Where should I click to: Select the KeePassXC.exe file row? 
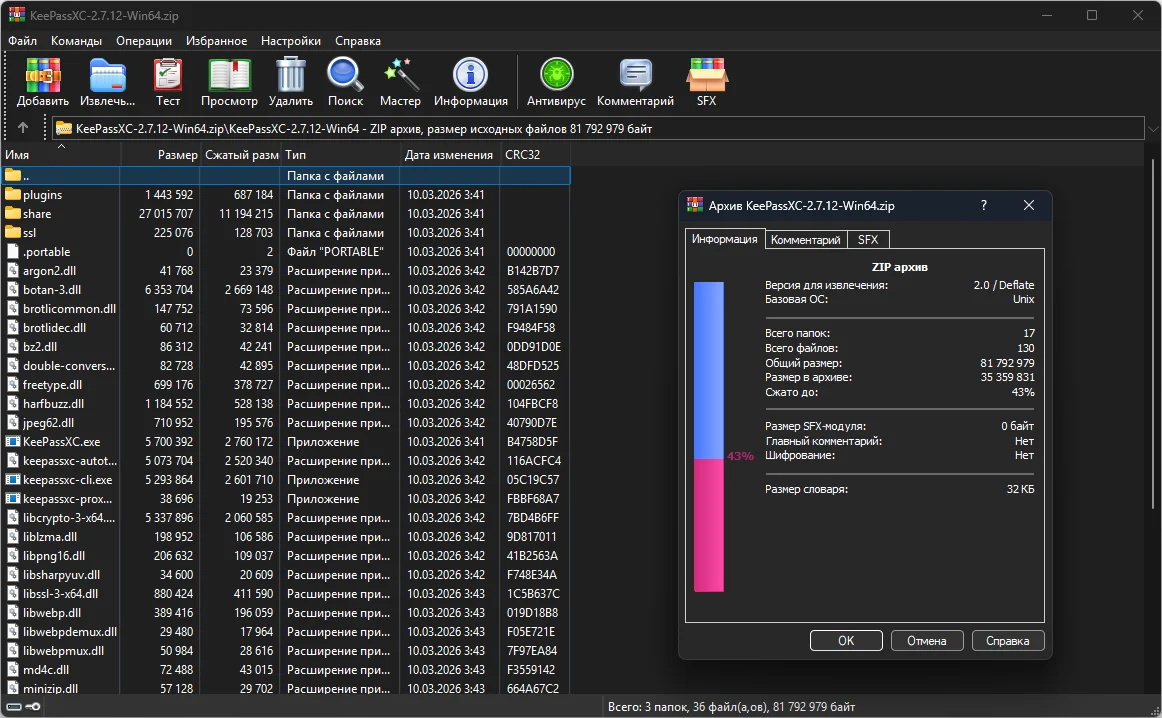[61, 442]
